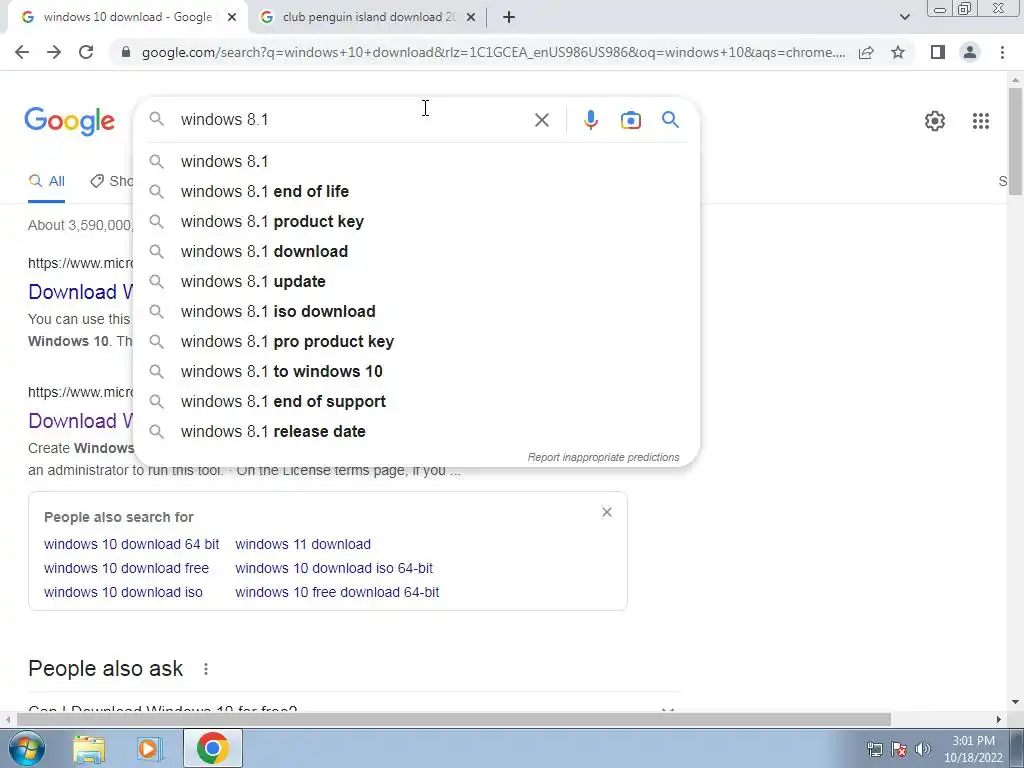
Task: Start a voice search with microphone
Action: (590, 120)
